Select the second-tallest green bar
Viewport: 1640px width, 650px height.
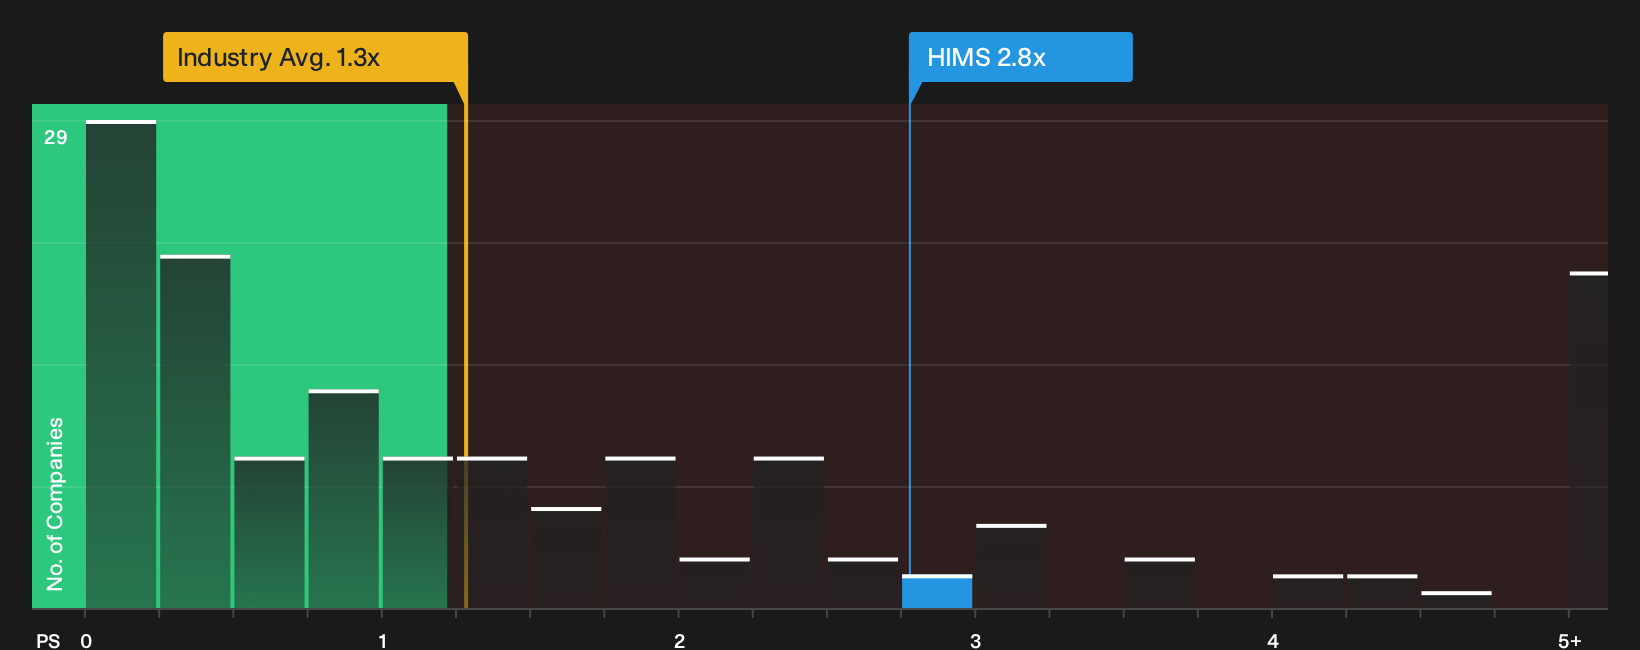point(195,432)
